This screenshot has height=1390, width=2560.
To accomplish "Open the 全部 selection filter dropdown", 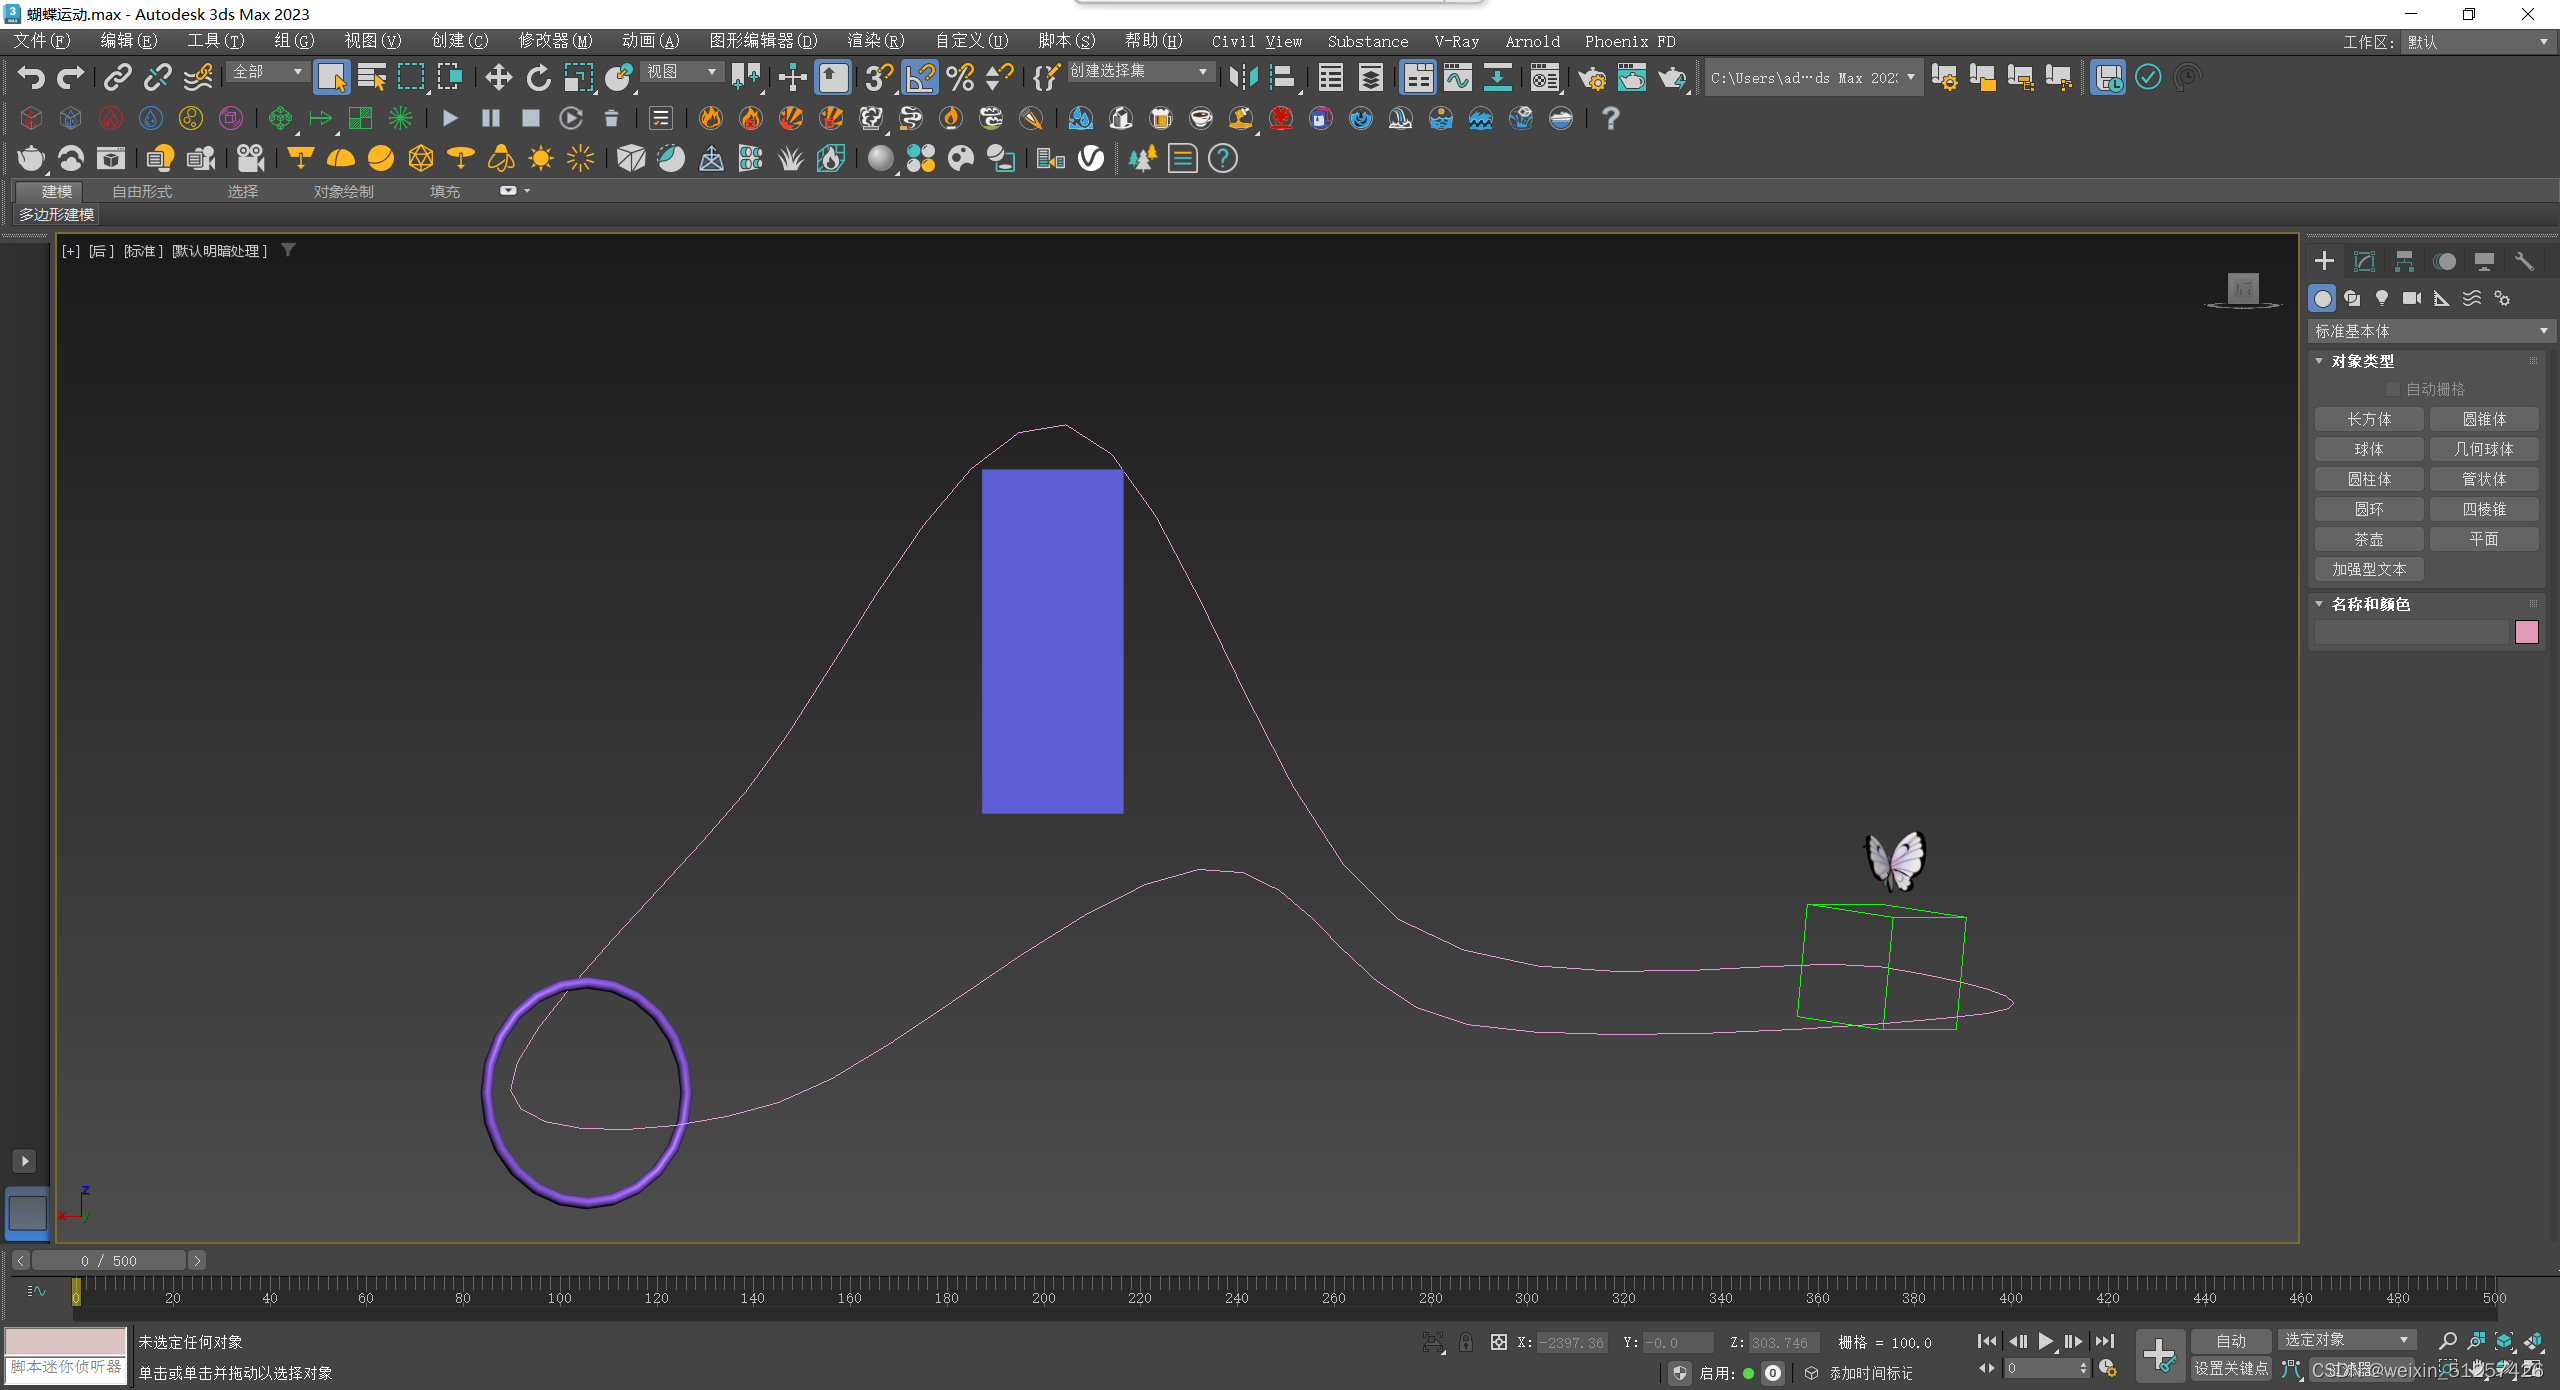I will click(x=267, y=72).
